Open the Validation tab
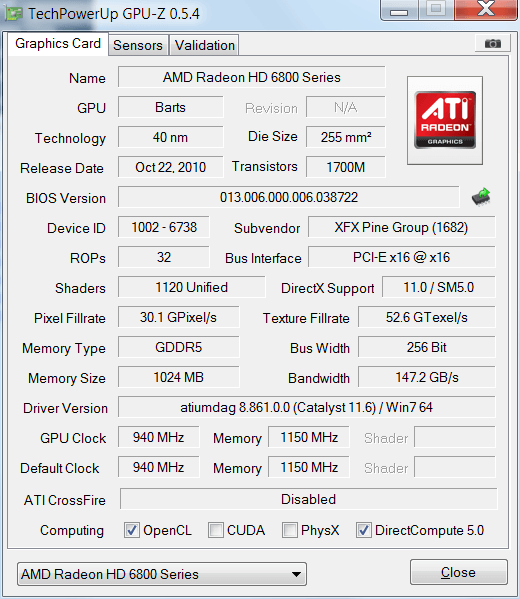This screenshot has width=520, height=599. 204,45
